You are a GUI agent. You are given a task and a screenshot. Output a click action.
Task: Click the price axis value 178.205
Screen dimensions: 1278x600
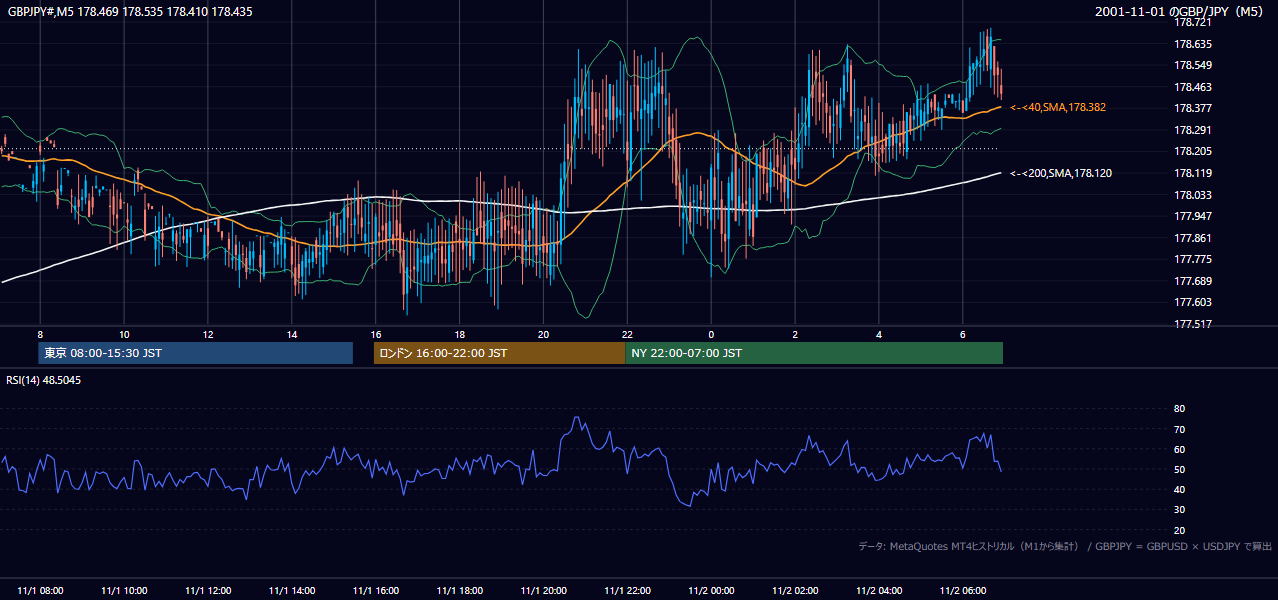1192,151
